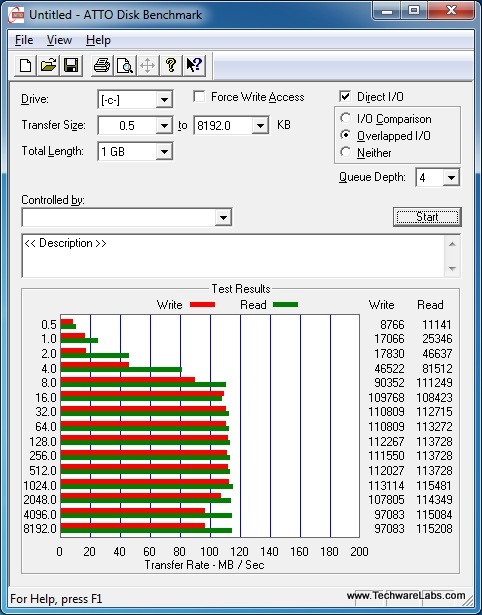Viewport: 482px width, 615px height.
Task: Uncheck the Direct I/O checkbox
Action: 345,96
